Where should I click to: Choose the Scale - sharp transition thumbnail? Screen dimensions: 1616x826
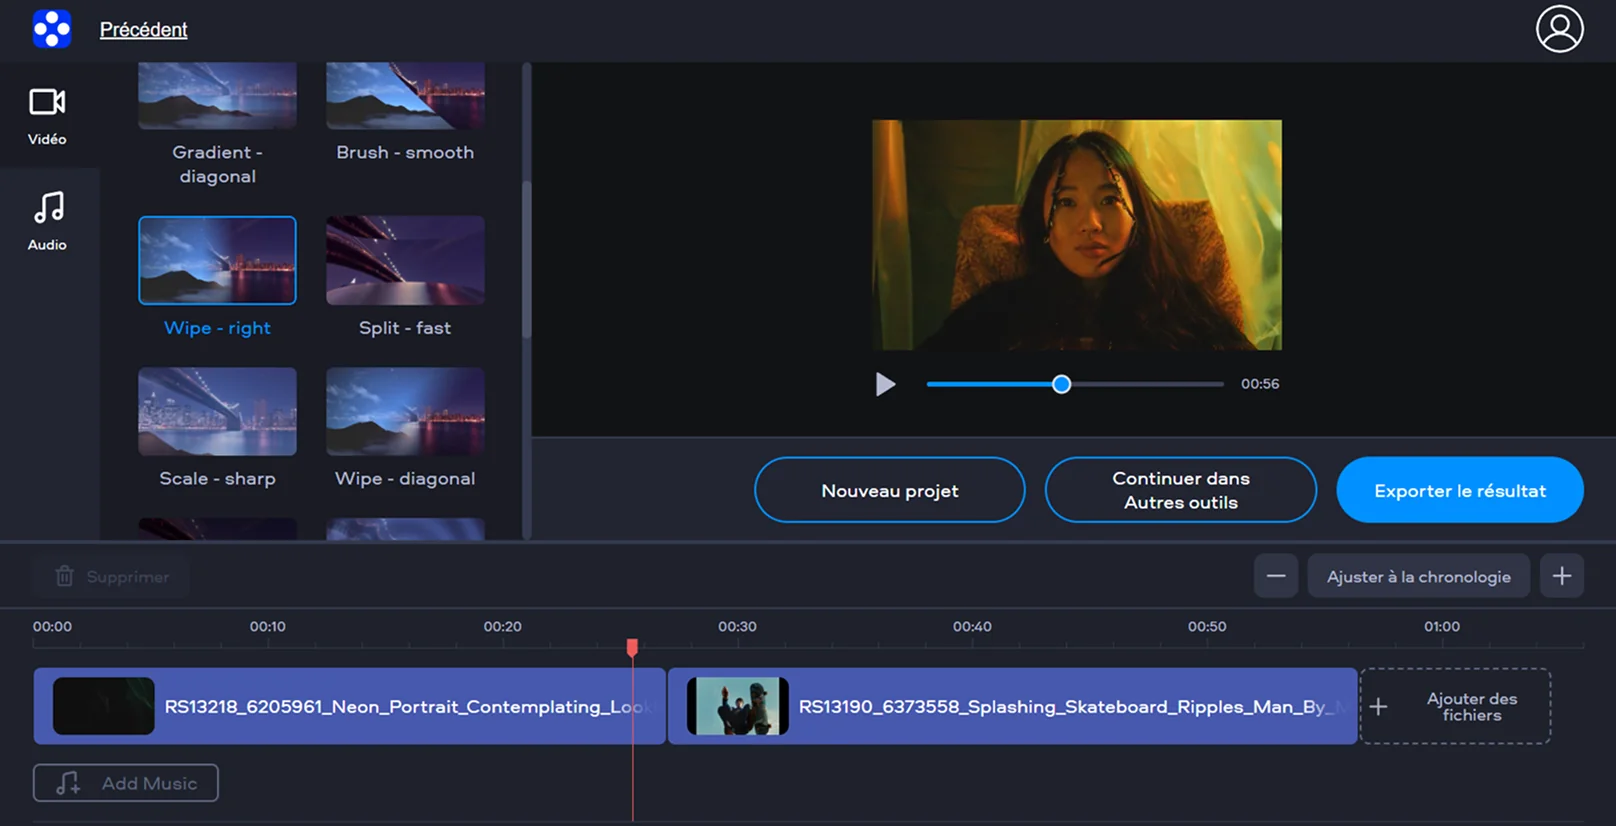pyautogui.click(x=217, y=411)
